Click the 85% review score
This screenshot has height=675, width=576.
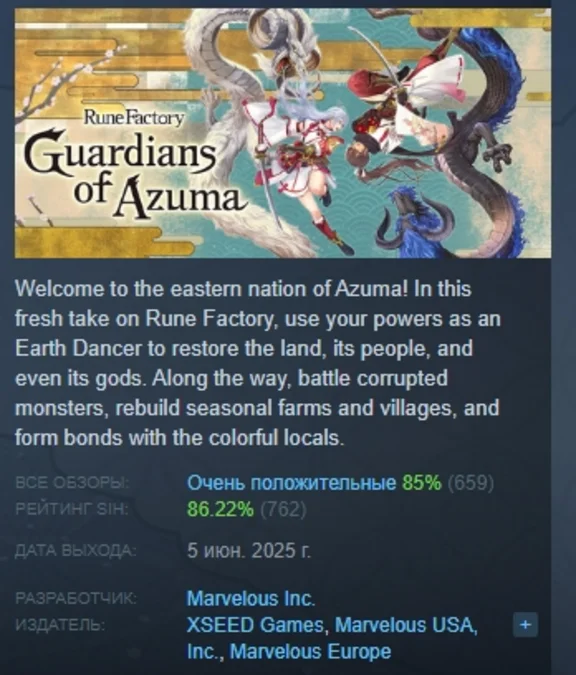point(422,483)
